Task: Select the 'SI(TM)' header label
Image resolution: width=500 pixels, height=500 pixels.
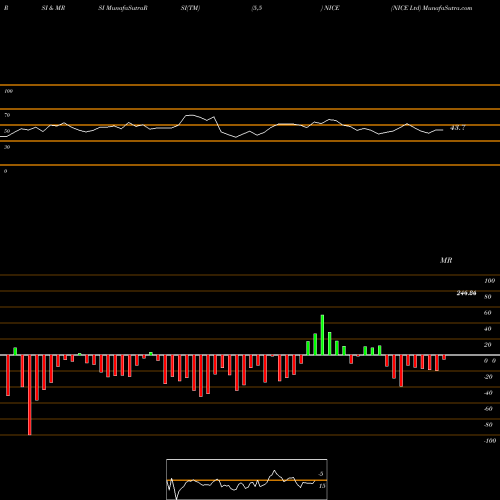Action: click(190, 8)
